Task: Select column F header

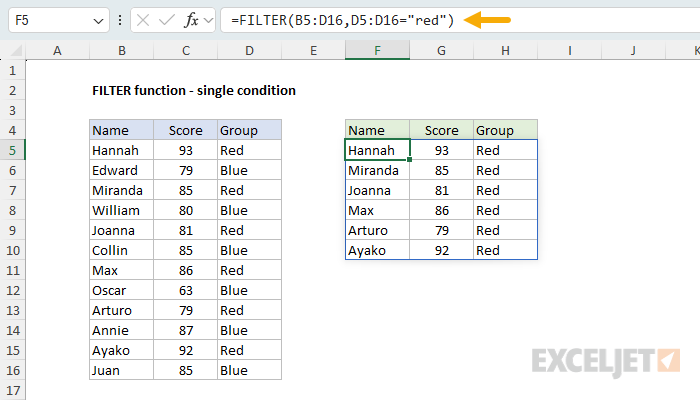Action: point(377,50)
